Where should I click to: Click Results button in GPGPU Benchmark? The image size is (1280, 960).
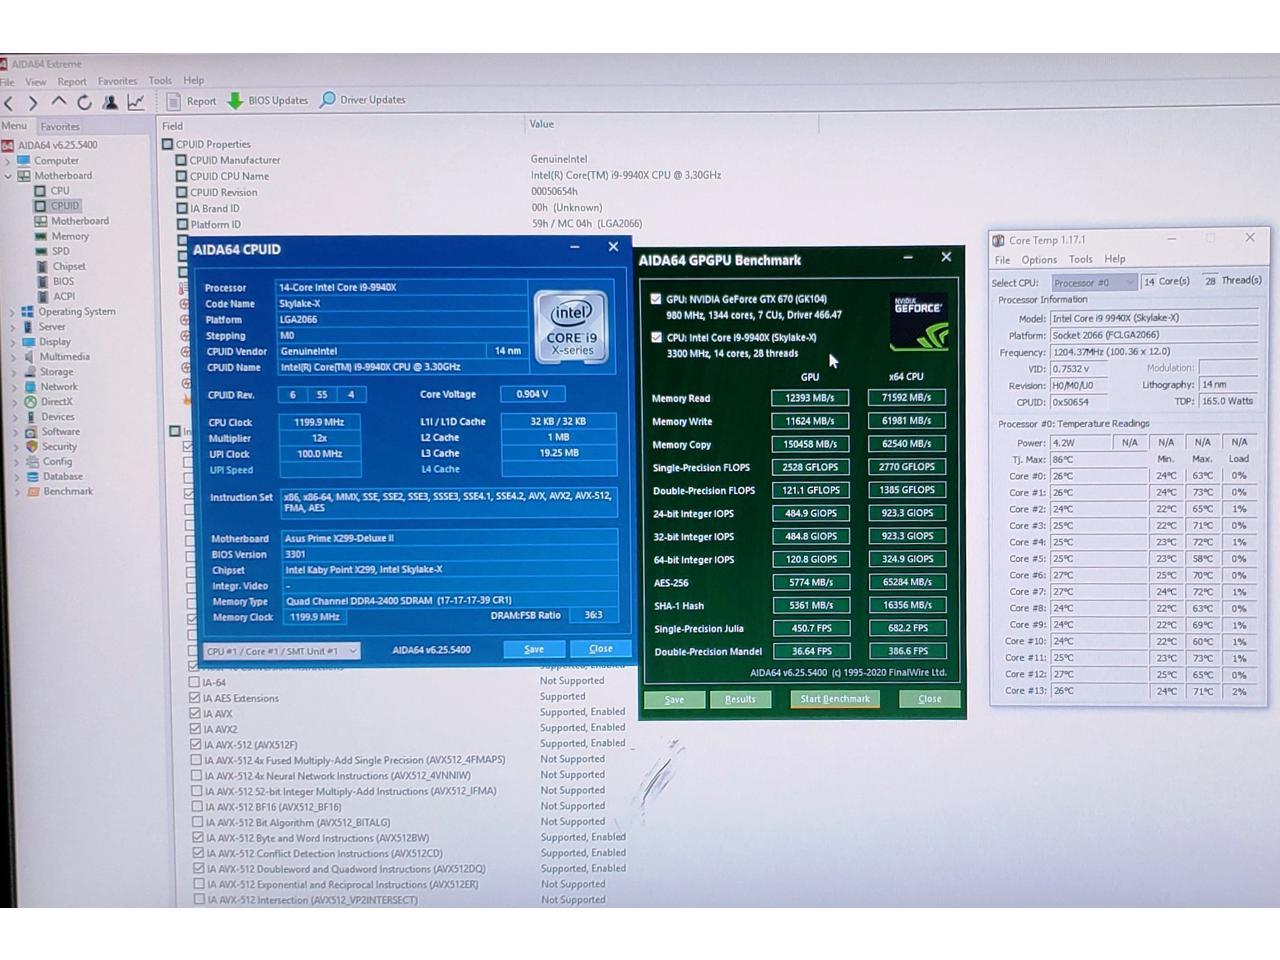(x=740, y=699)
